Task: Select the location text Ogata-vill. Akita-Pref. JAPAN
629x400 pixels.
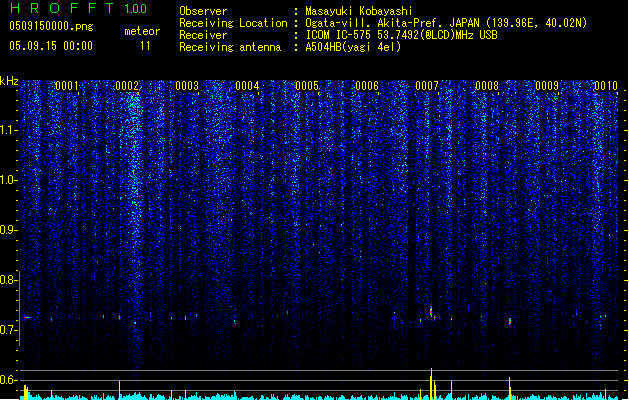Action: tap(393, 23)
